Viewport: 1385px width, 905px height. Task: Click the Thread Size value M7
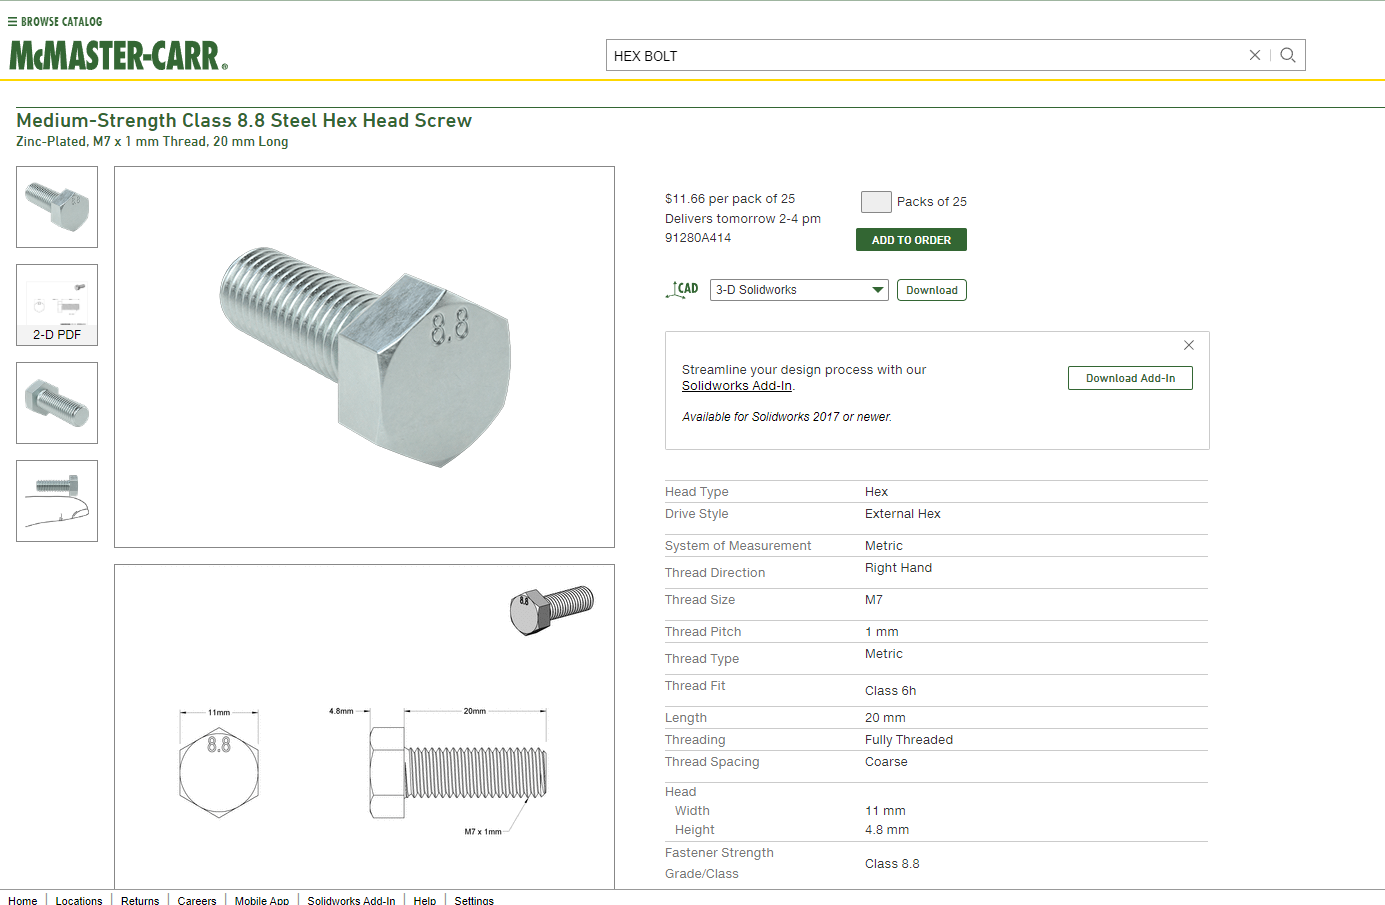click(874, 600)
